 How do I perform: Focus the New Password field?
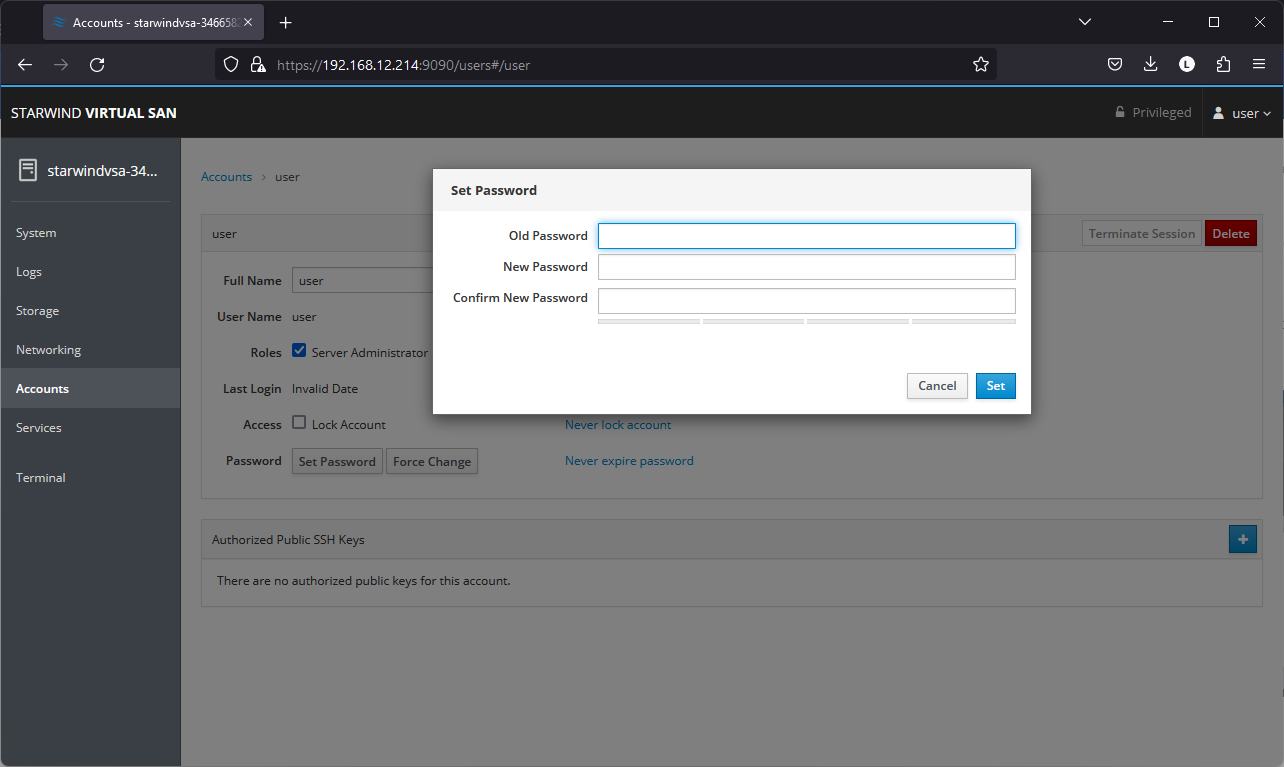(x=807, y=267)
